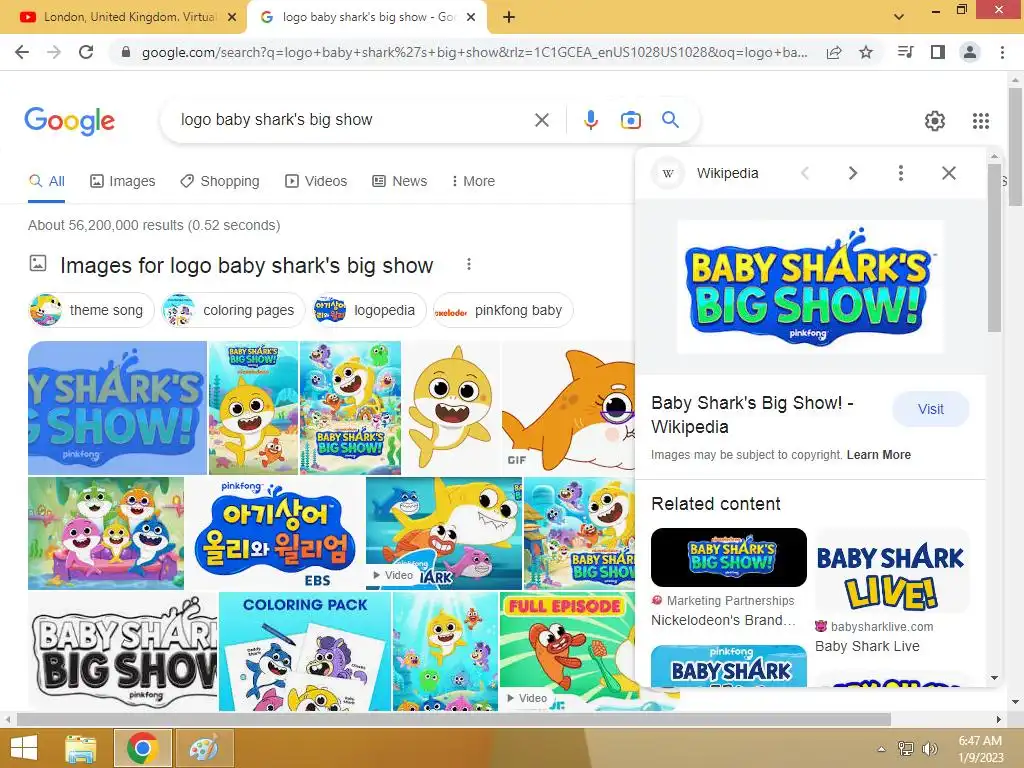Image resolution: width=1024 pixels, height=768 pixels.
Task: Submit search with magnifier icon
Action: (x=670, y=120)
